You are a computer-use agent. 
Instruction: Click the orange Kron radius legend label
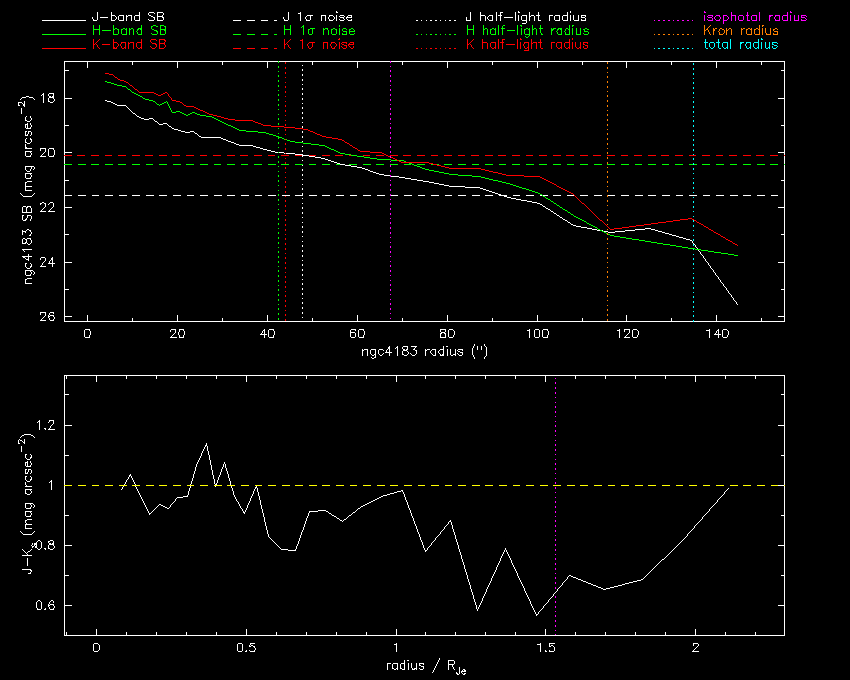point(741,32)
